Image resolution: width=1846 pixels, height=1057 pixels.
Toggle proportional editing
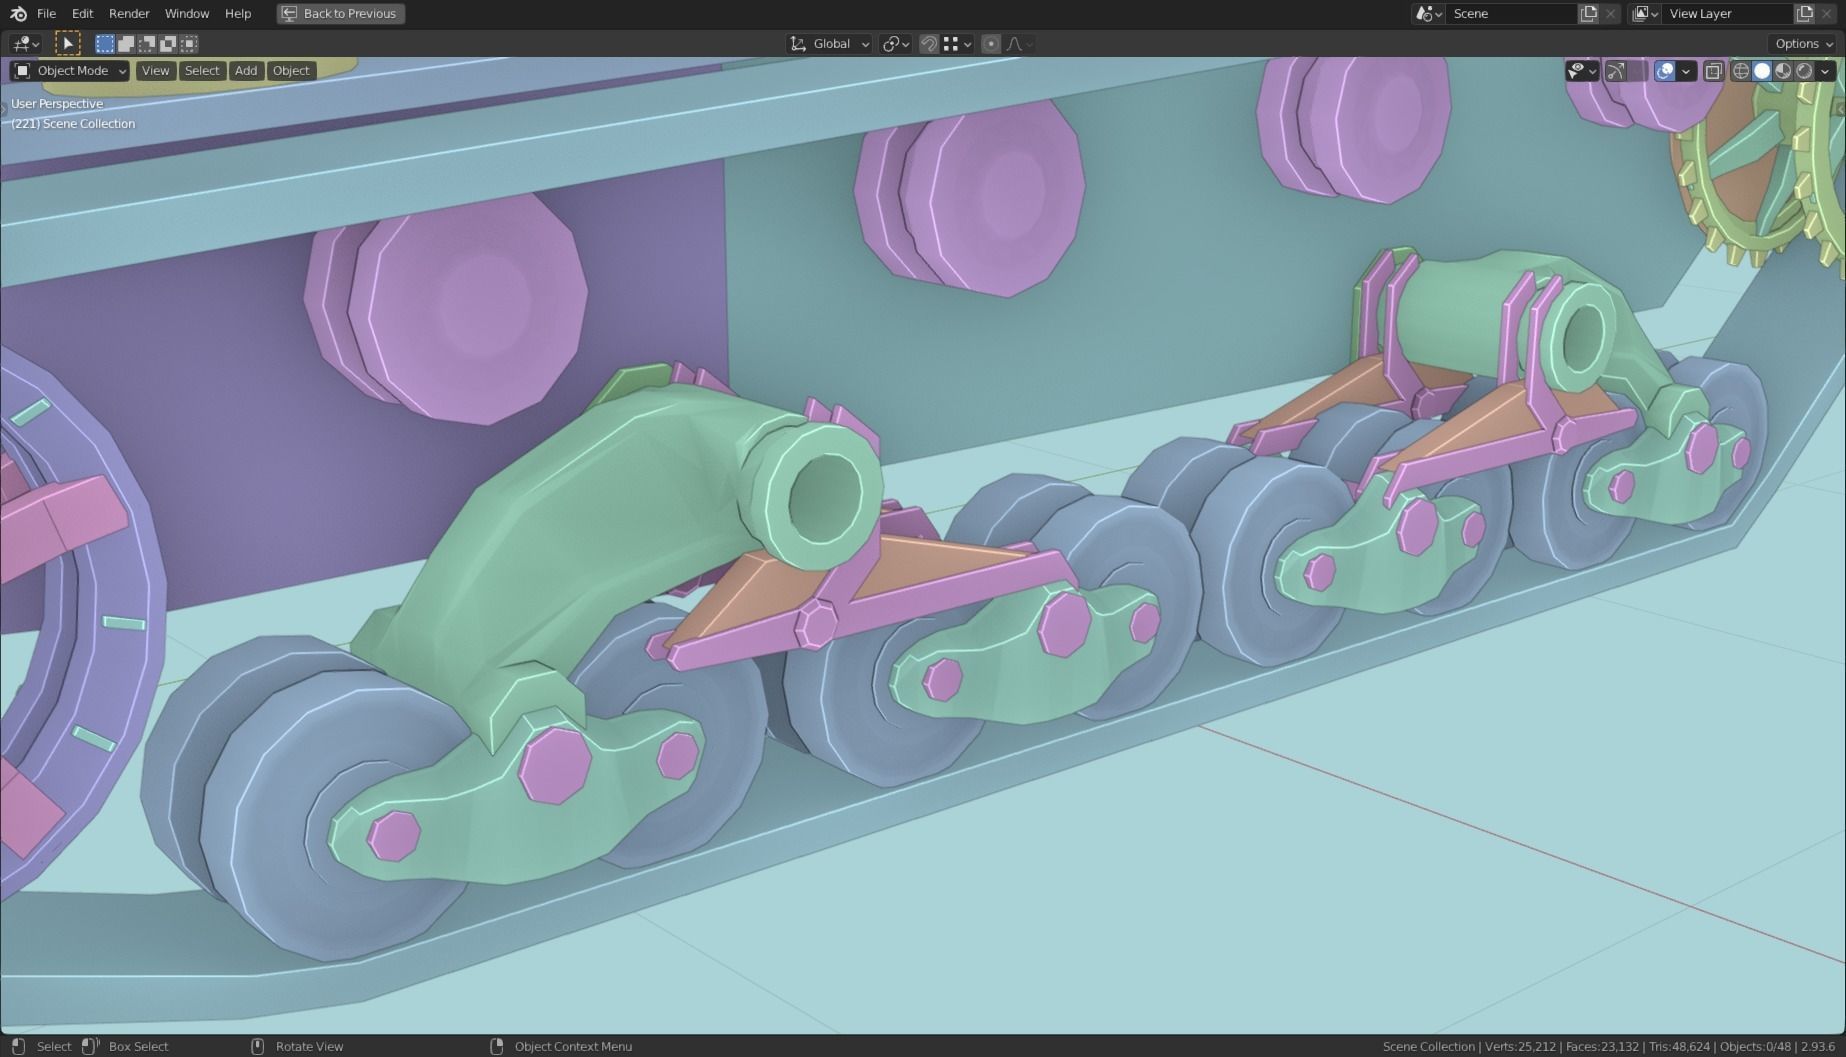tap(991, 43)
